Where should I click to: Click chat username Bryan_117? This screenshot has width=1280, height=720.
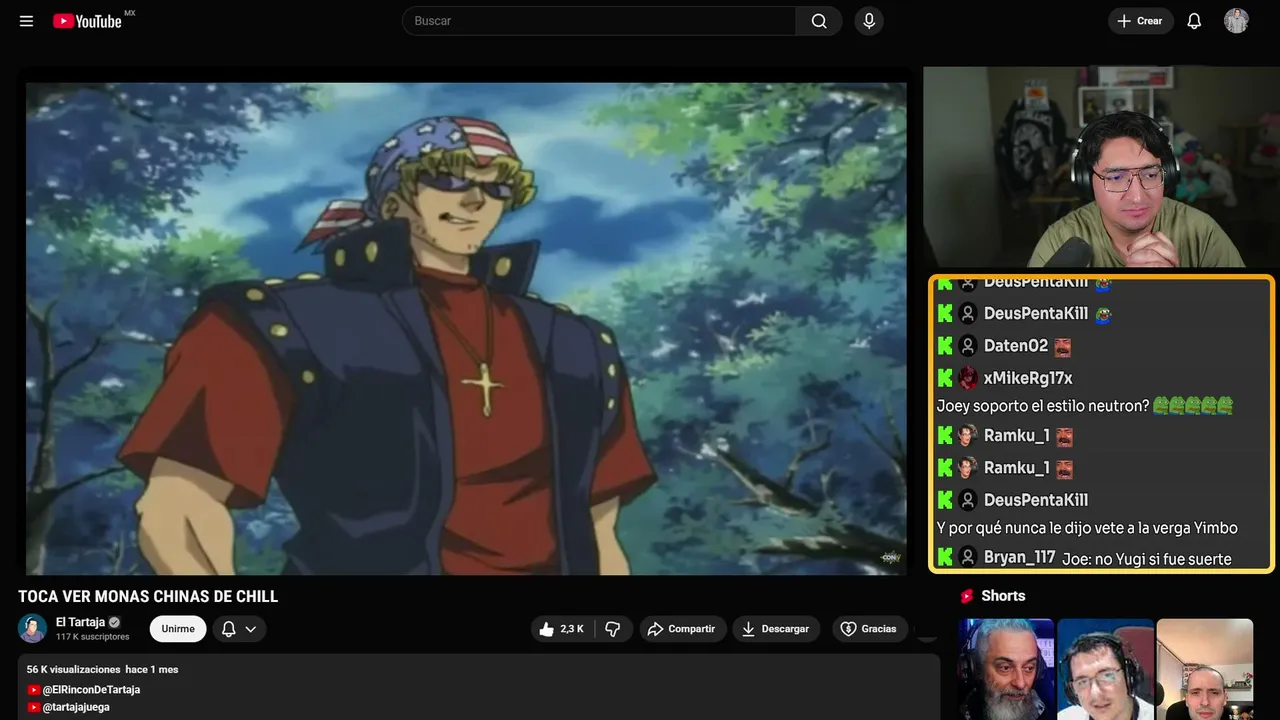click(1020, 557)
